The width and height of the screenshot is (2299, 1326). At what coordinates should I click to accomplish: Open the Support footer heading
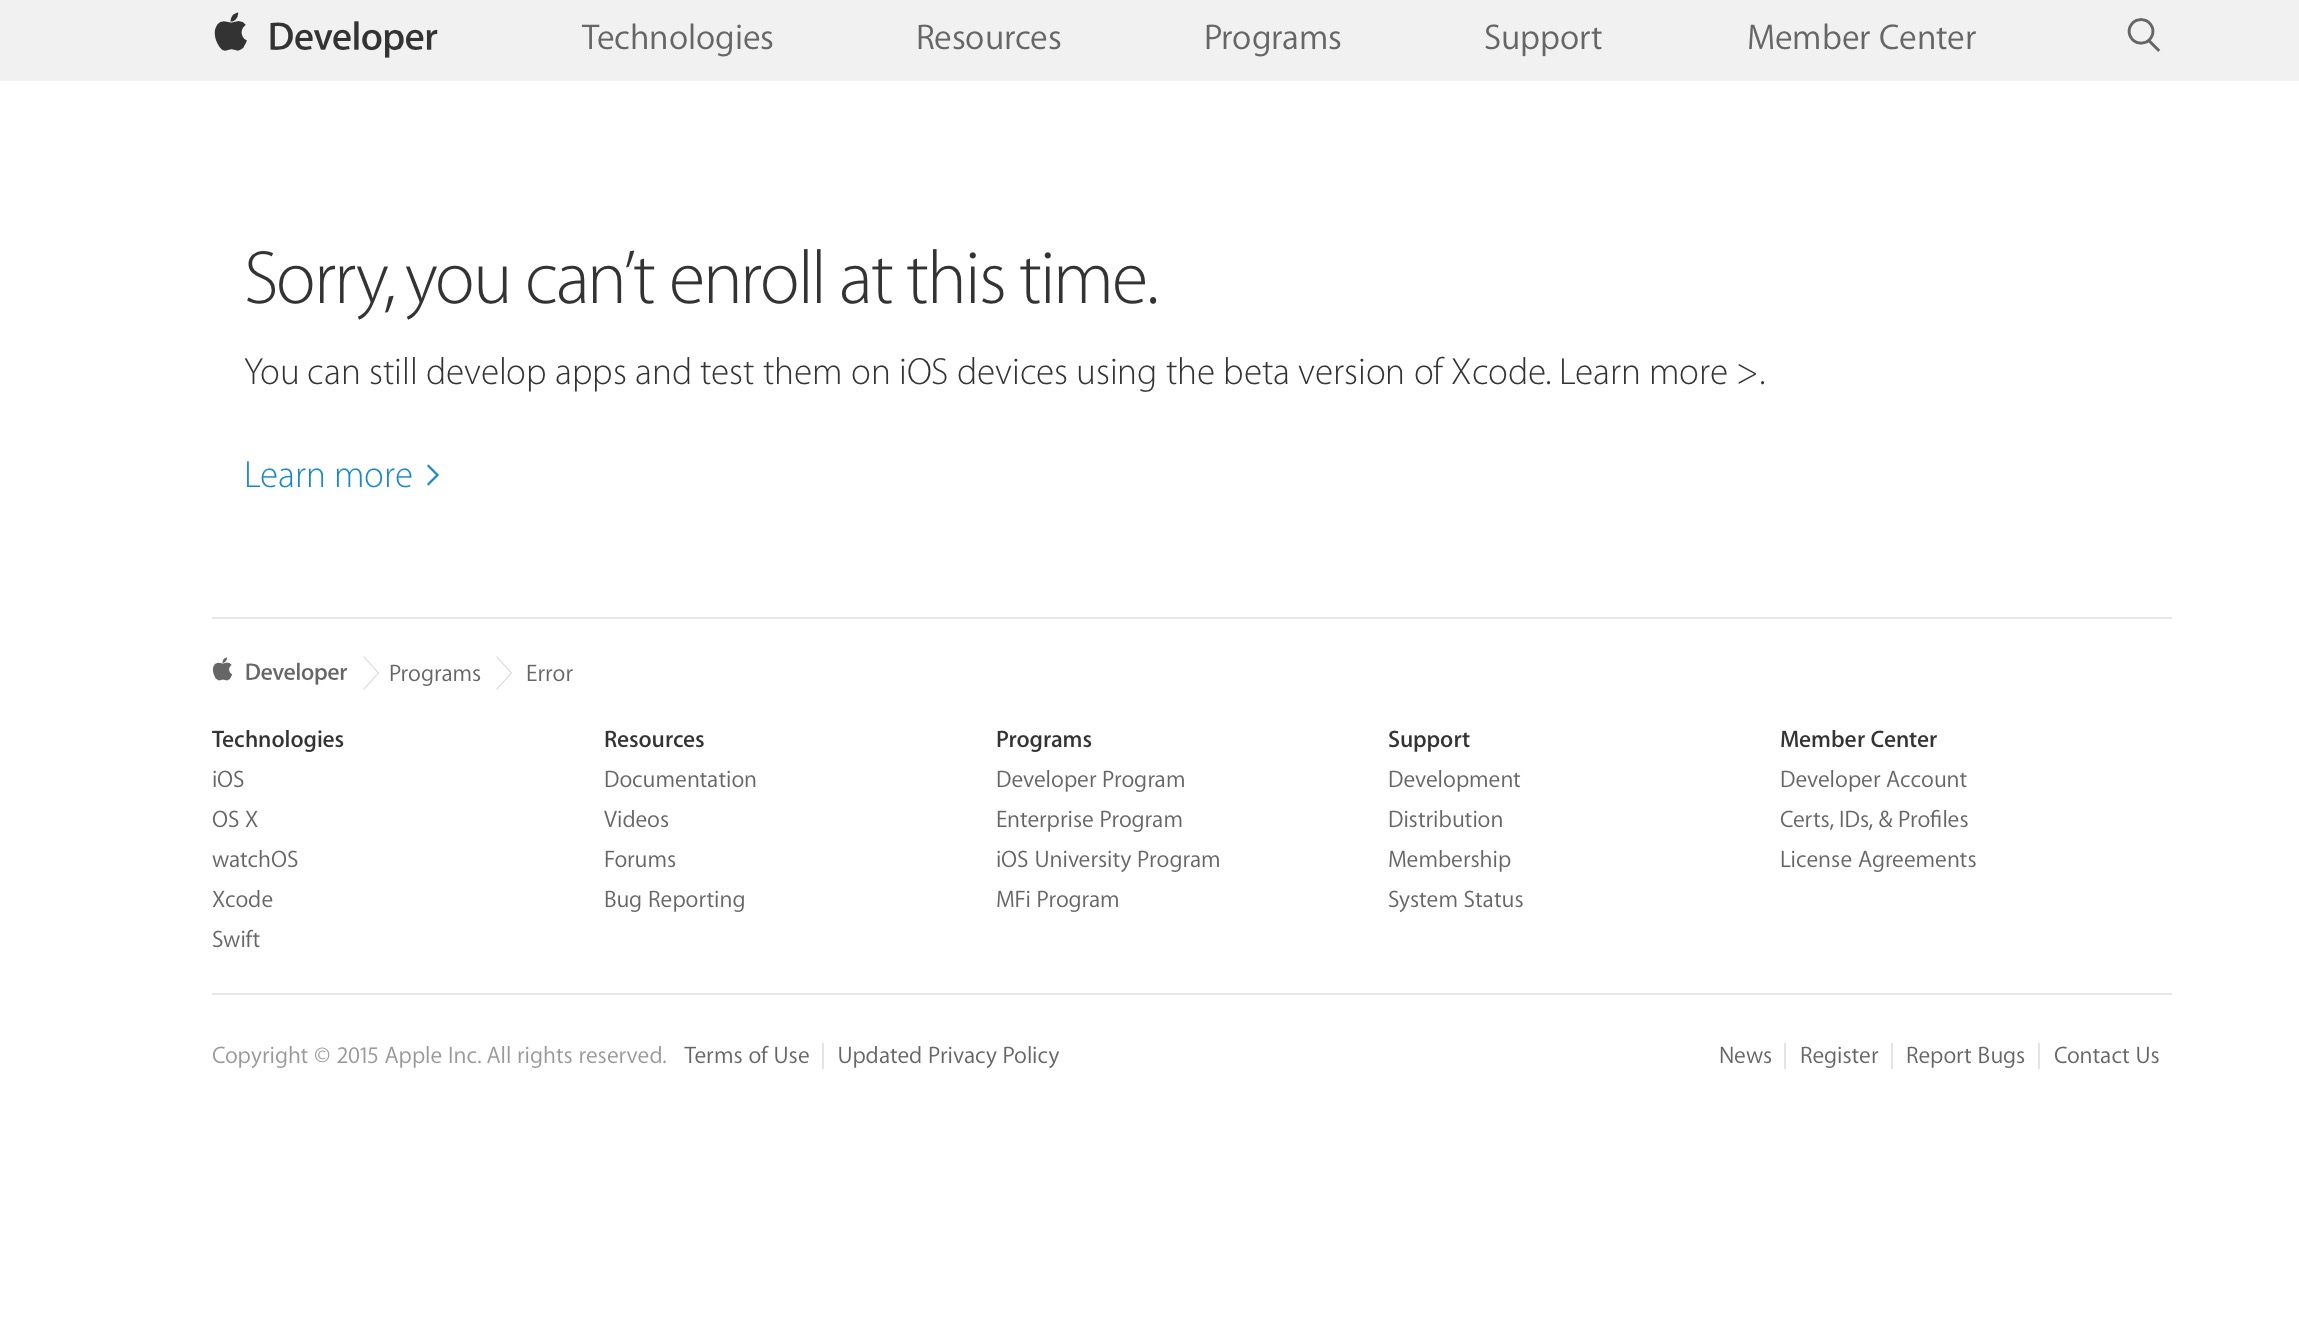tap(1429, 739)
